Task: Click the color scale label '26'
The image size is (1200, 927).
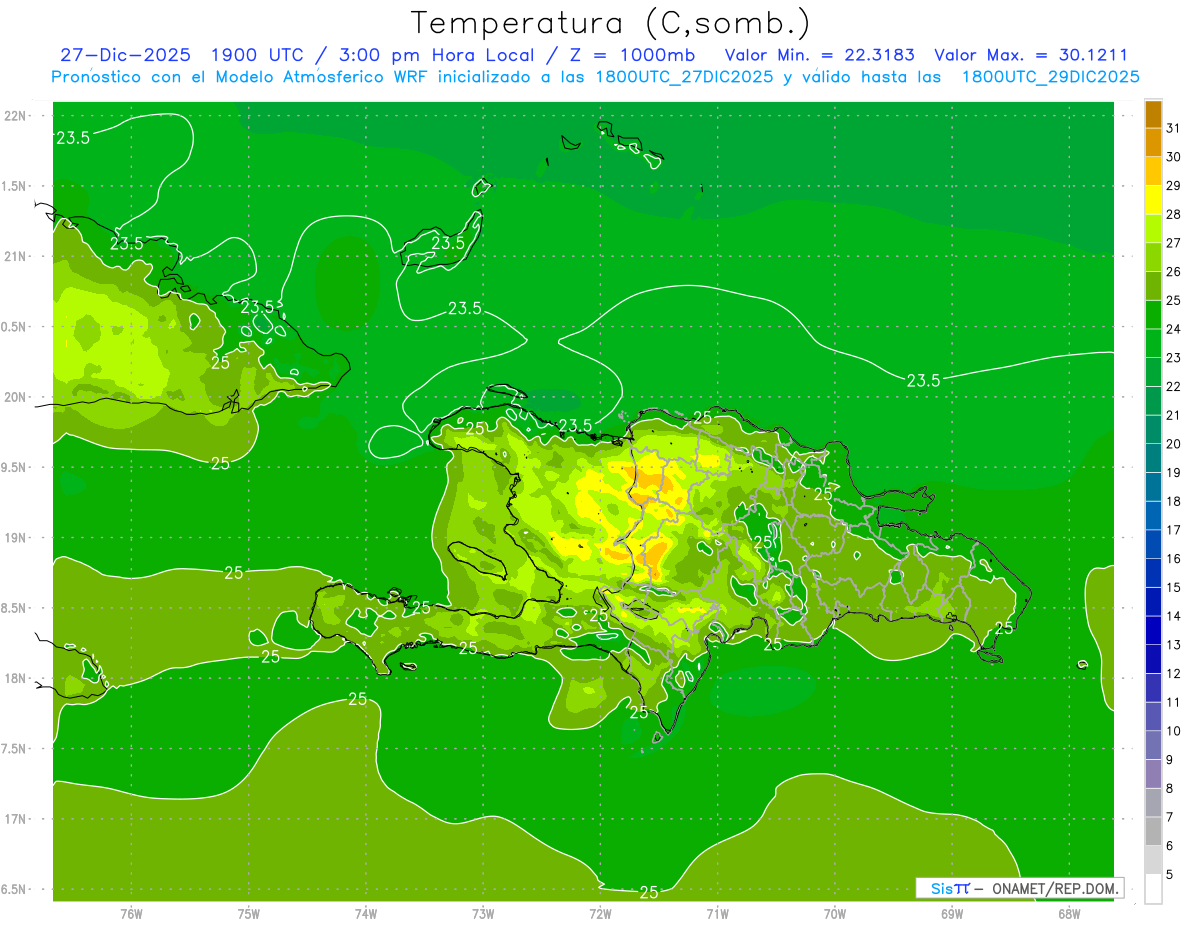Action: pos(1173,271)
